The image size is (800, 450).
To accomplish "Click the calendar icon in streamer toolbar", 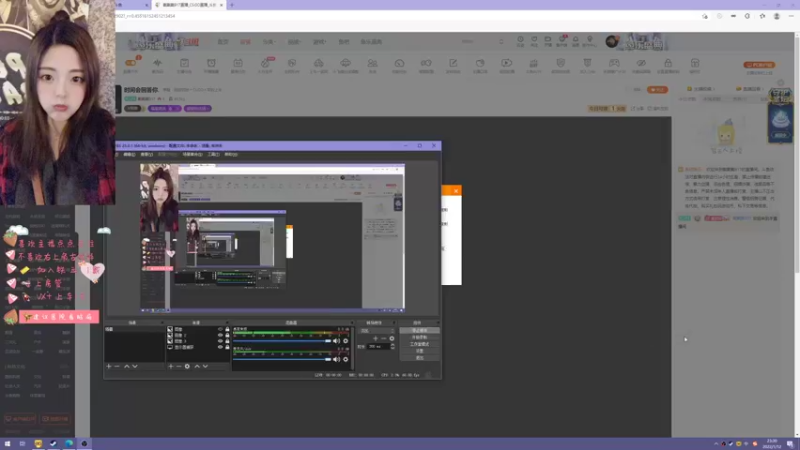I will (x=238, y=63).
